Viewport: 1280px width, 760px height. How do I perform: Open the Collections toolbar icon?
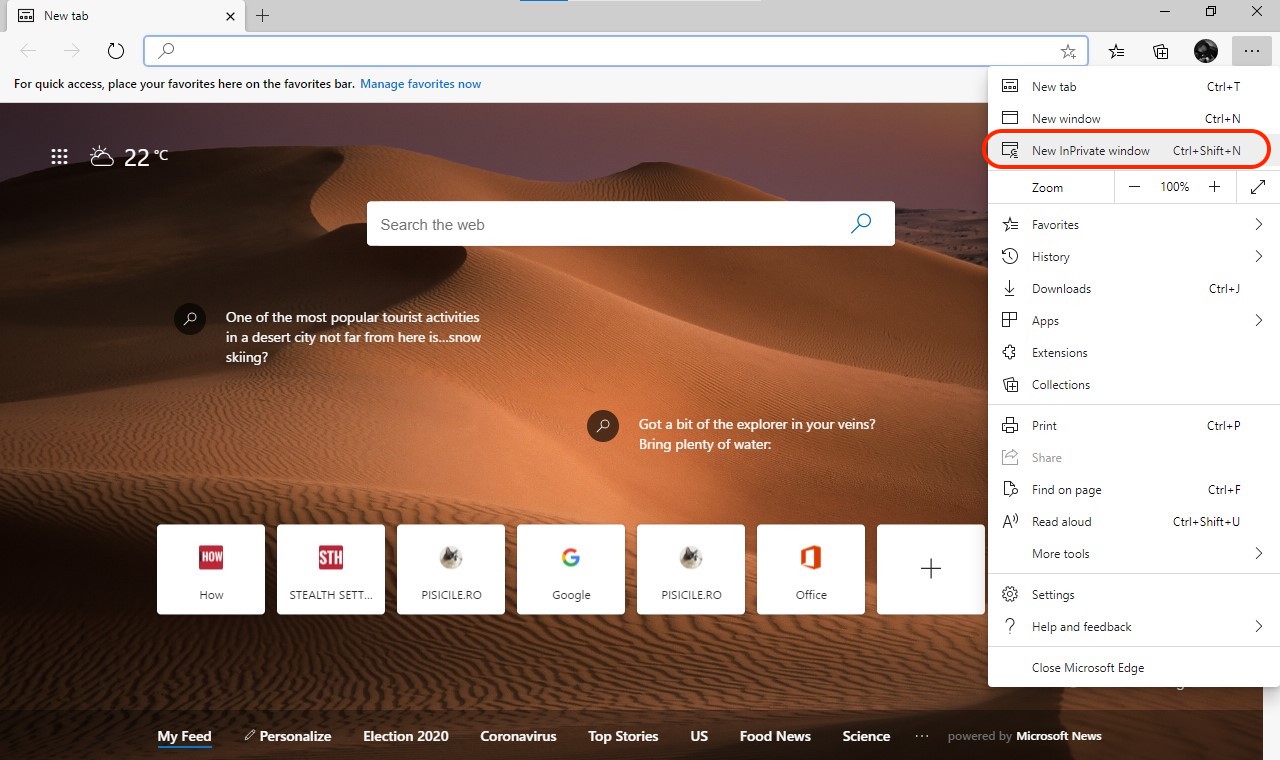[x=1160, y=51]
